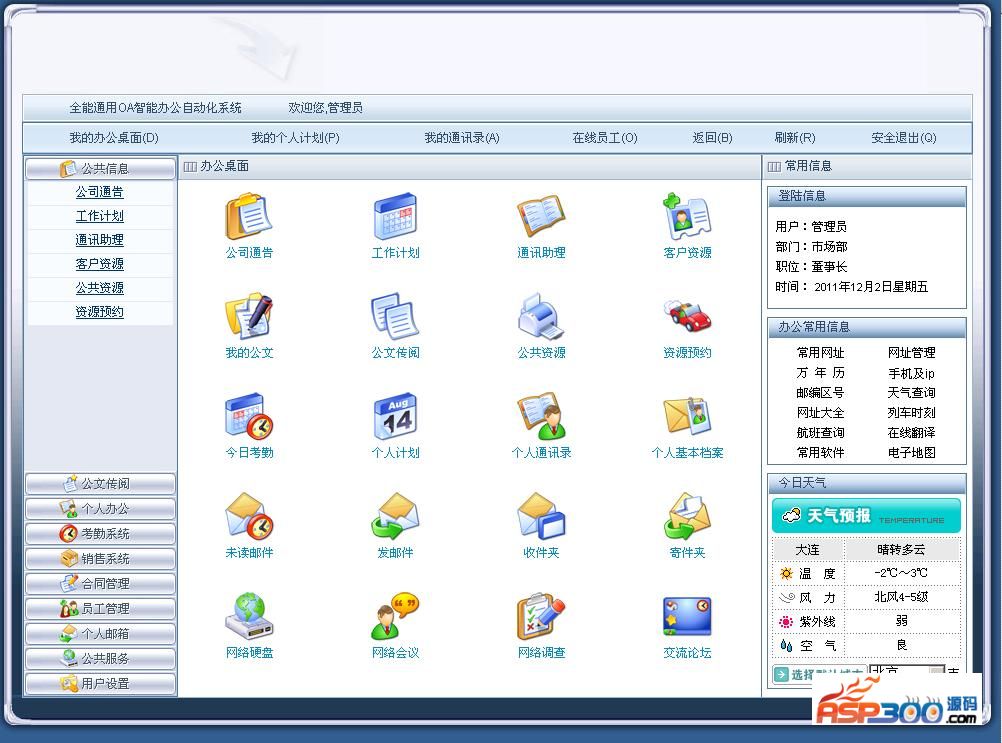Viewport: 1002px width, 743px height.
Task: Click the 天气预报 weather banner
Action: click(x=866, y=516)
